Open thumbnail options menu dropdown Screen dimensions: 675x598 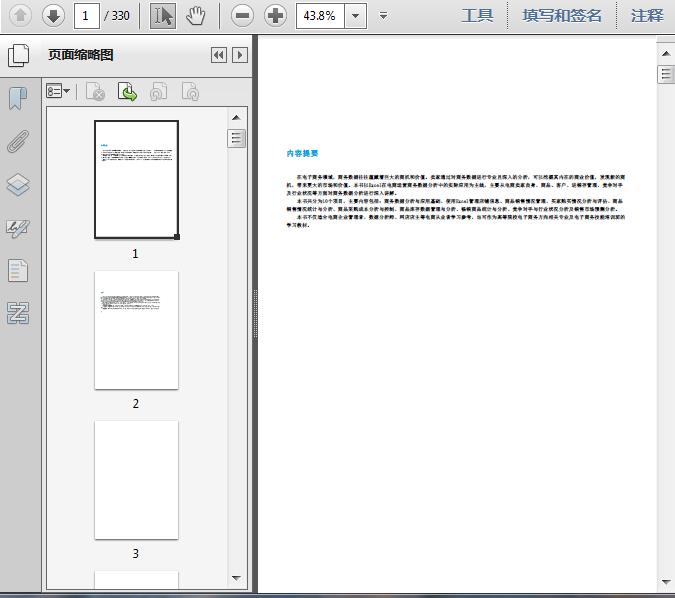click(x=58, y=91)
